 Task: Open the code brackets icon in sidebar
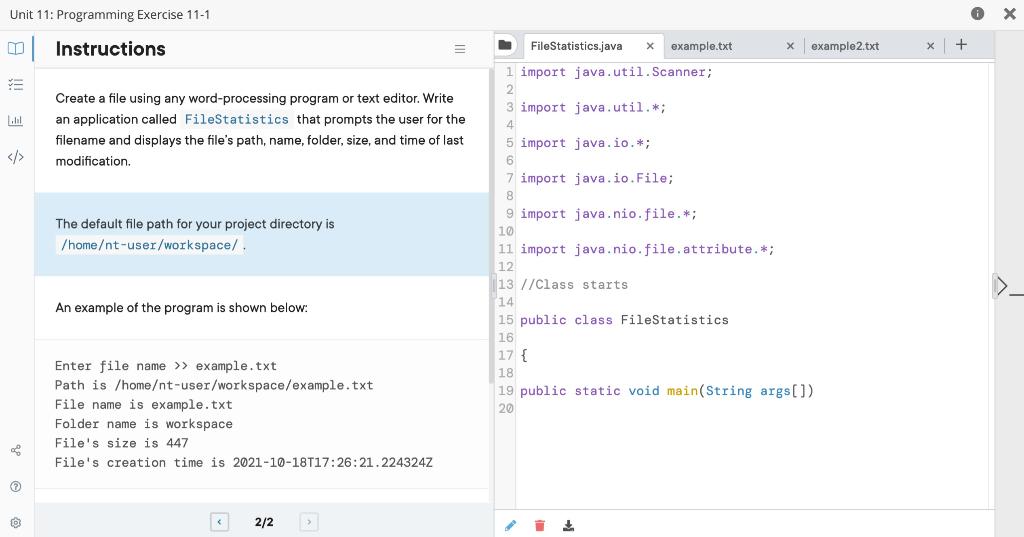(x=16, y=157)
